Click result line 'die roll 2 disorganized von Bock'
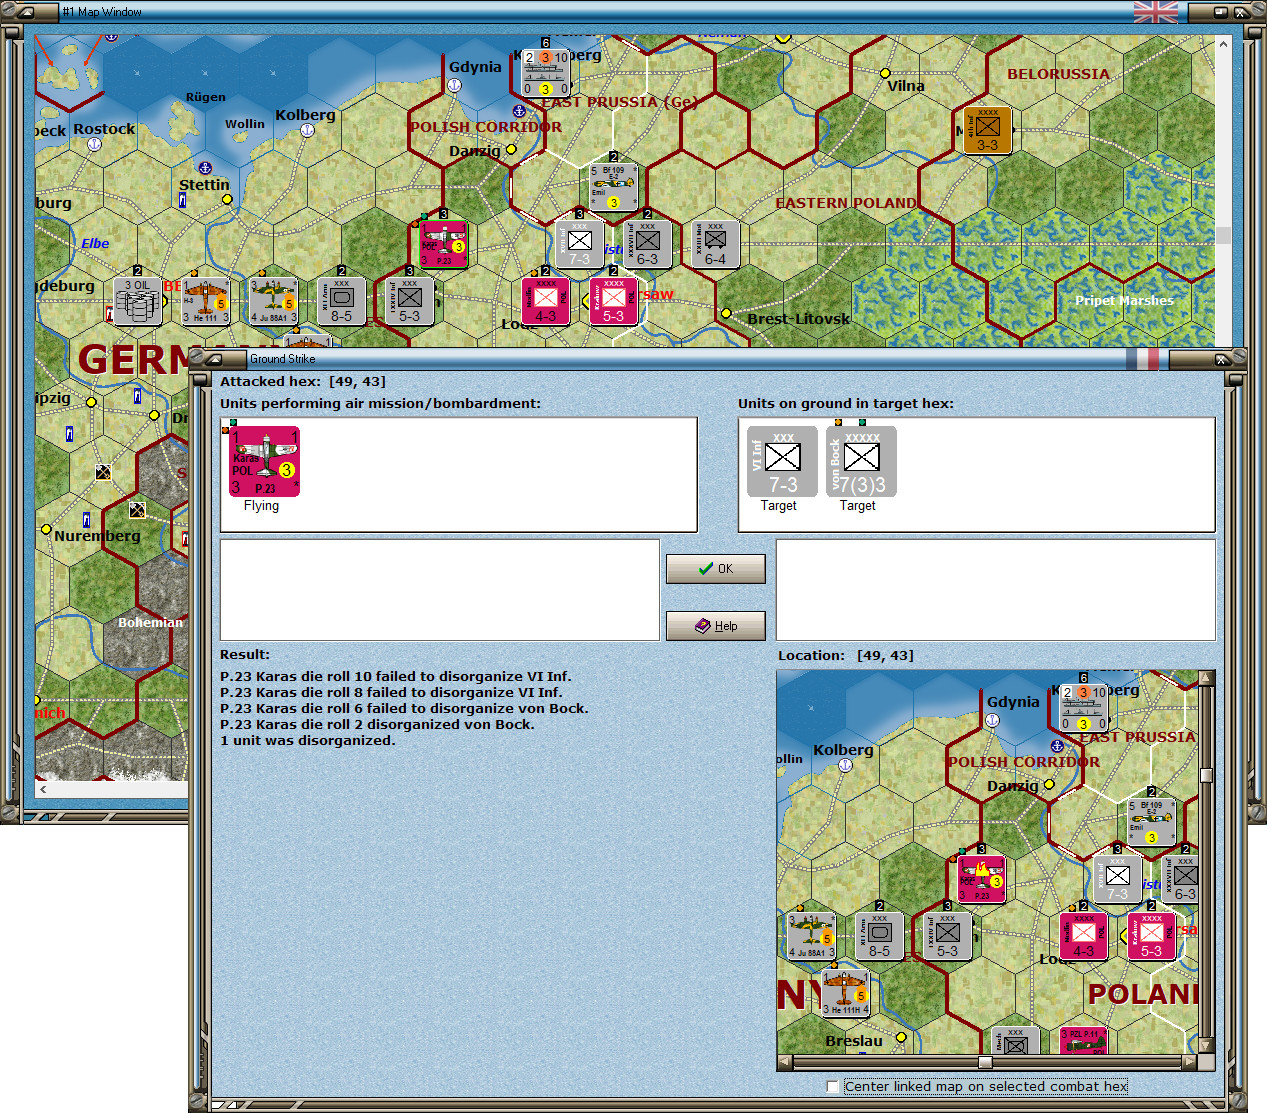 pos(377,724)
